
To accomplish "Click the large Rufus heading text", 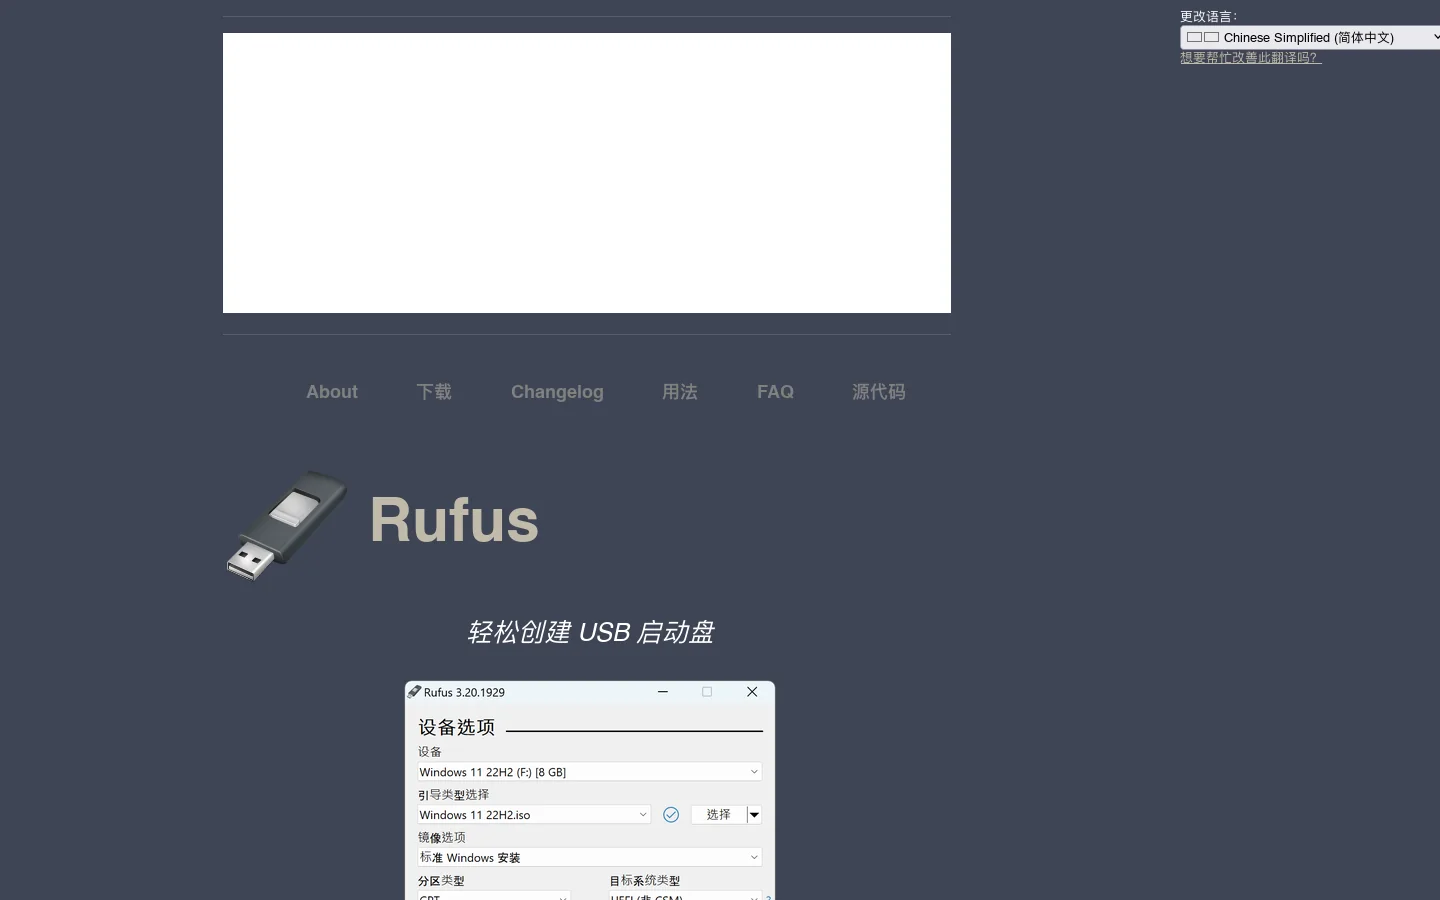I will (x=454, y=520).
